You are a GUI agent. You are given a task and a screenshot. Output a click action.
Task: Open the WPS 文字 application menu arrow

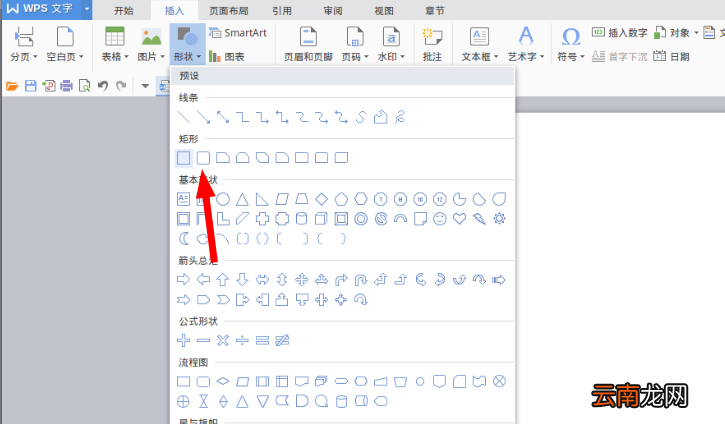point(87,9)
